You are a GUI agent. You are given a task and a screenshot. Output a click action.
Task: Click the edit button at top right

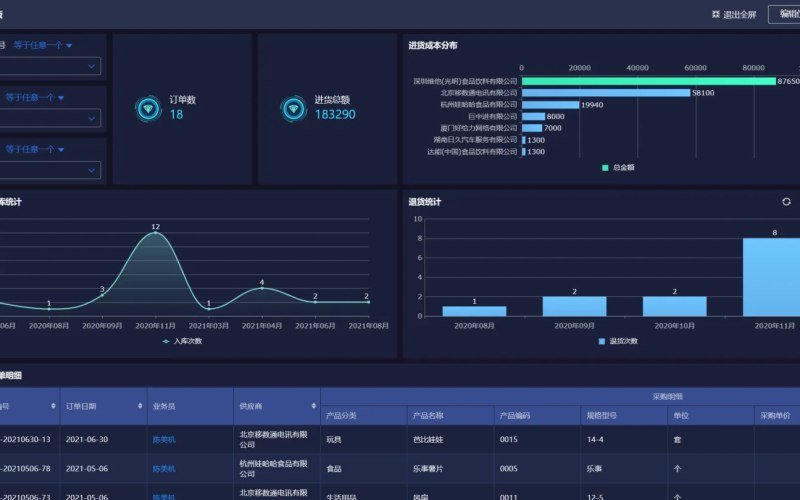784,14
